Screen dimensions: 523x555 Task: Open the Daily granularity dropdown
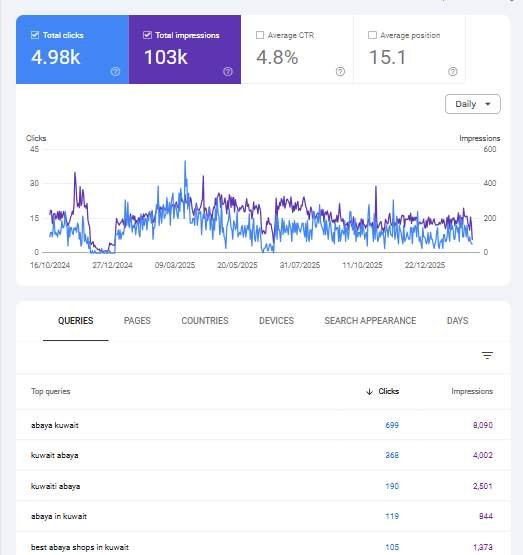(x=473, y=104)
